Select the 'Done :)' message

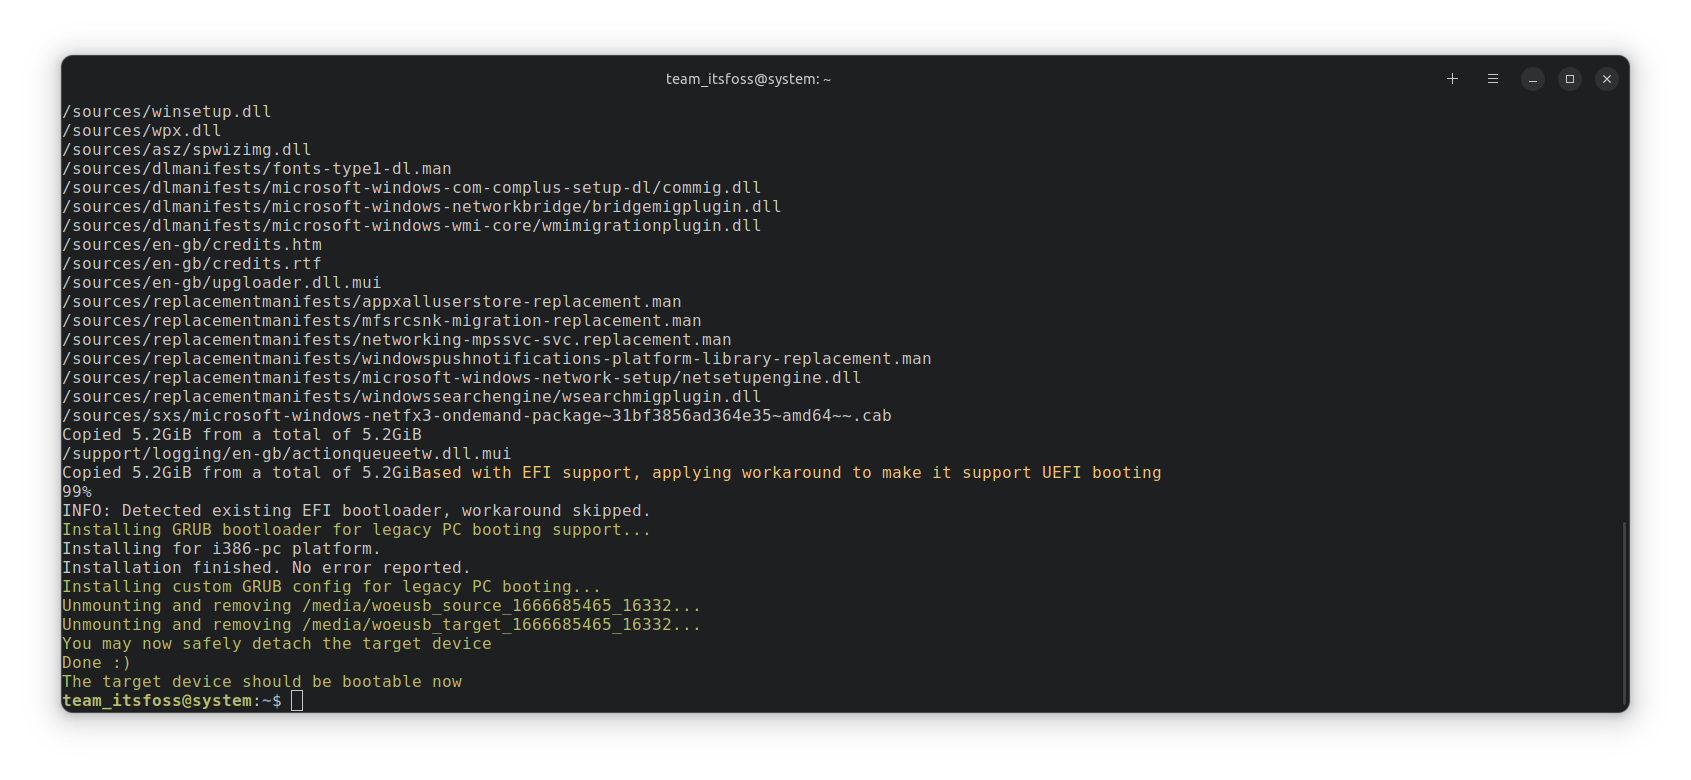pos(96,662)
